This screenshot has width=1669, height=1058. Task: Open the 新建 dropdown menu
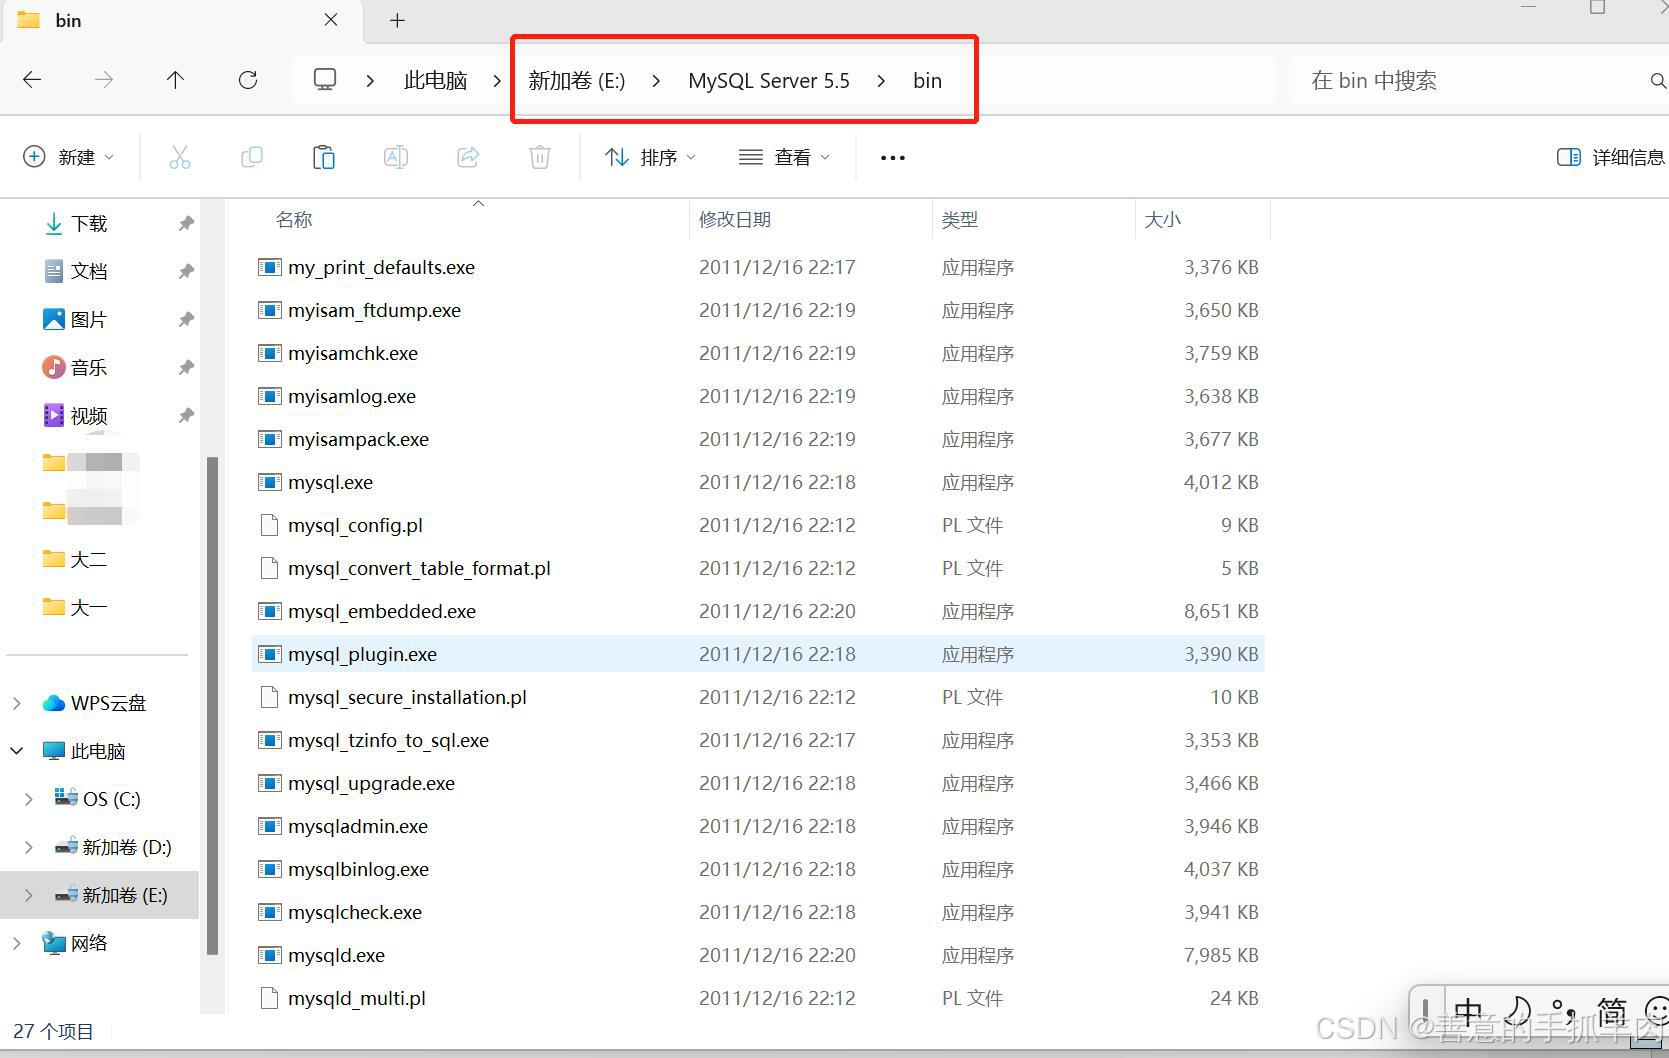69,157
